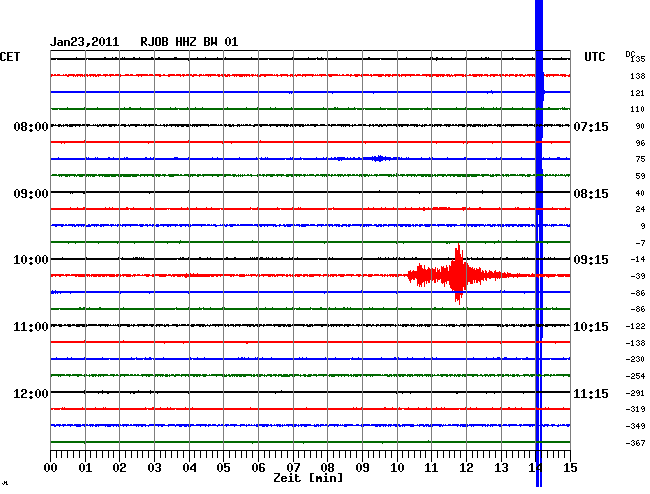This screenshot has height=494, width=650.
Task: Click the '11' minute axis label
Action: (x=431, y=468)
